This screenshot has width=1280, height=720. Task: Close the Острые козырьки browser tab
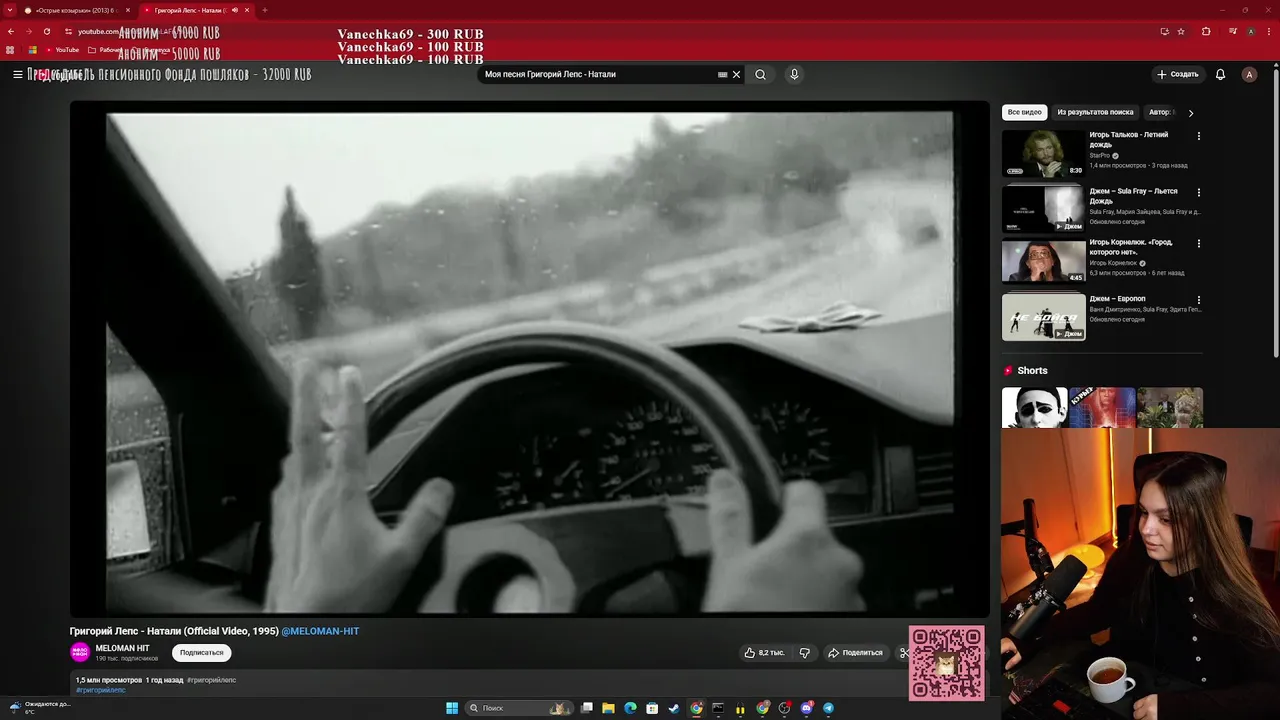[126, 10]
